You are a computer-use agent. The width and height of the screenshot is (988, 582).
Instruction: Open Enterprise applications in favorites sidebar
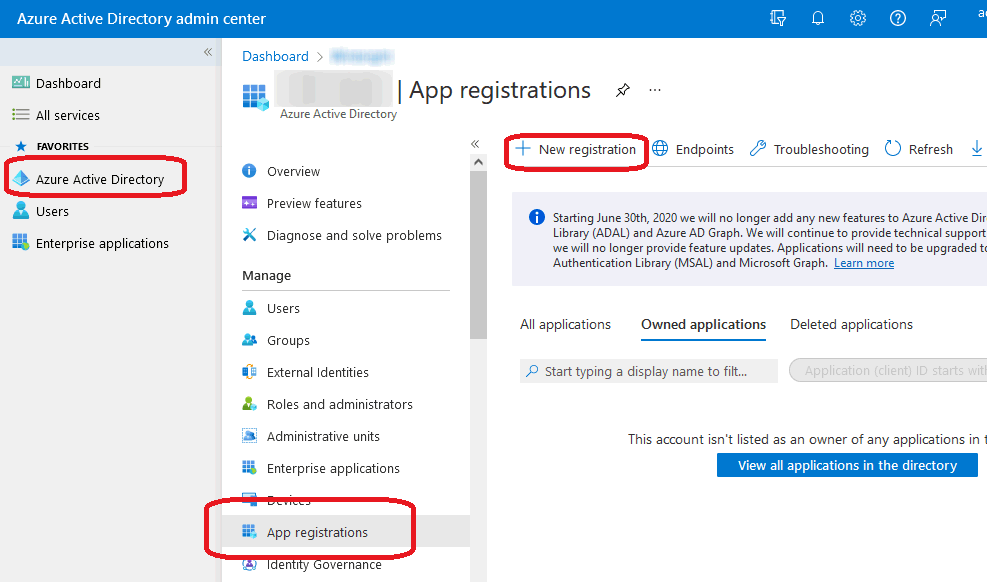tap(102, 244)
